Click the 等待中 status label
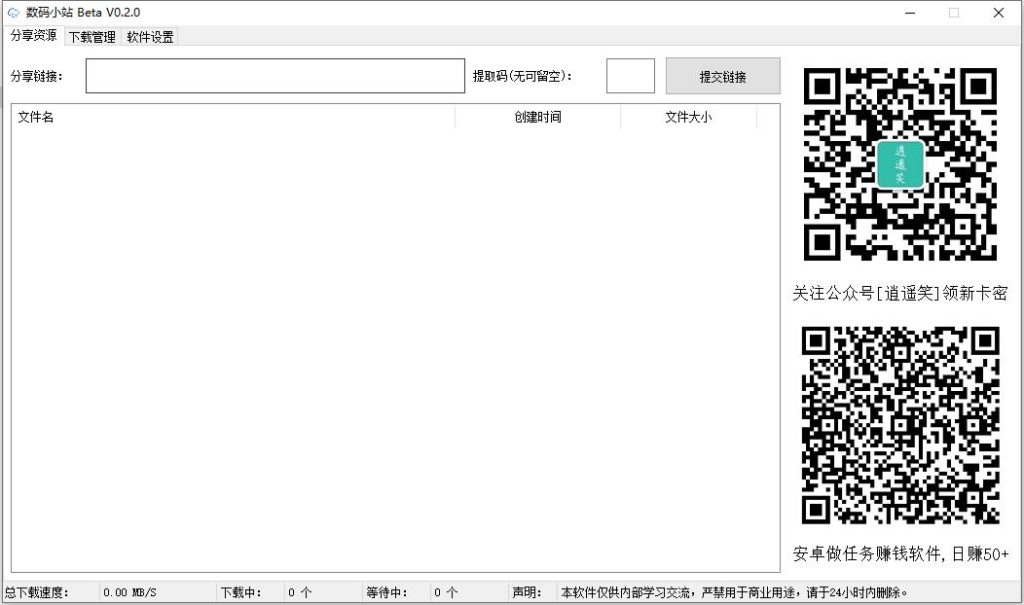 pyautogui.click(x=386, y=593)
